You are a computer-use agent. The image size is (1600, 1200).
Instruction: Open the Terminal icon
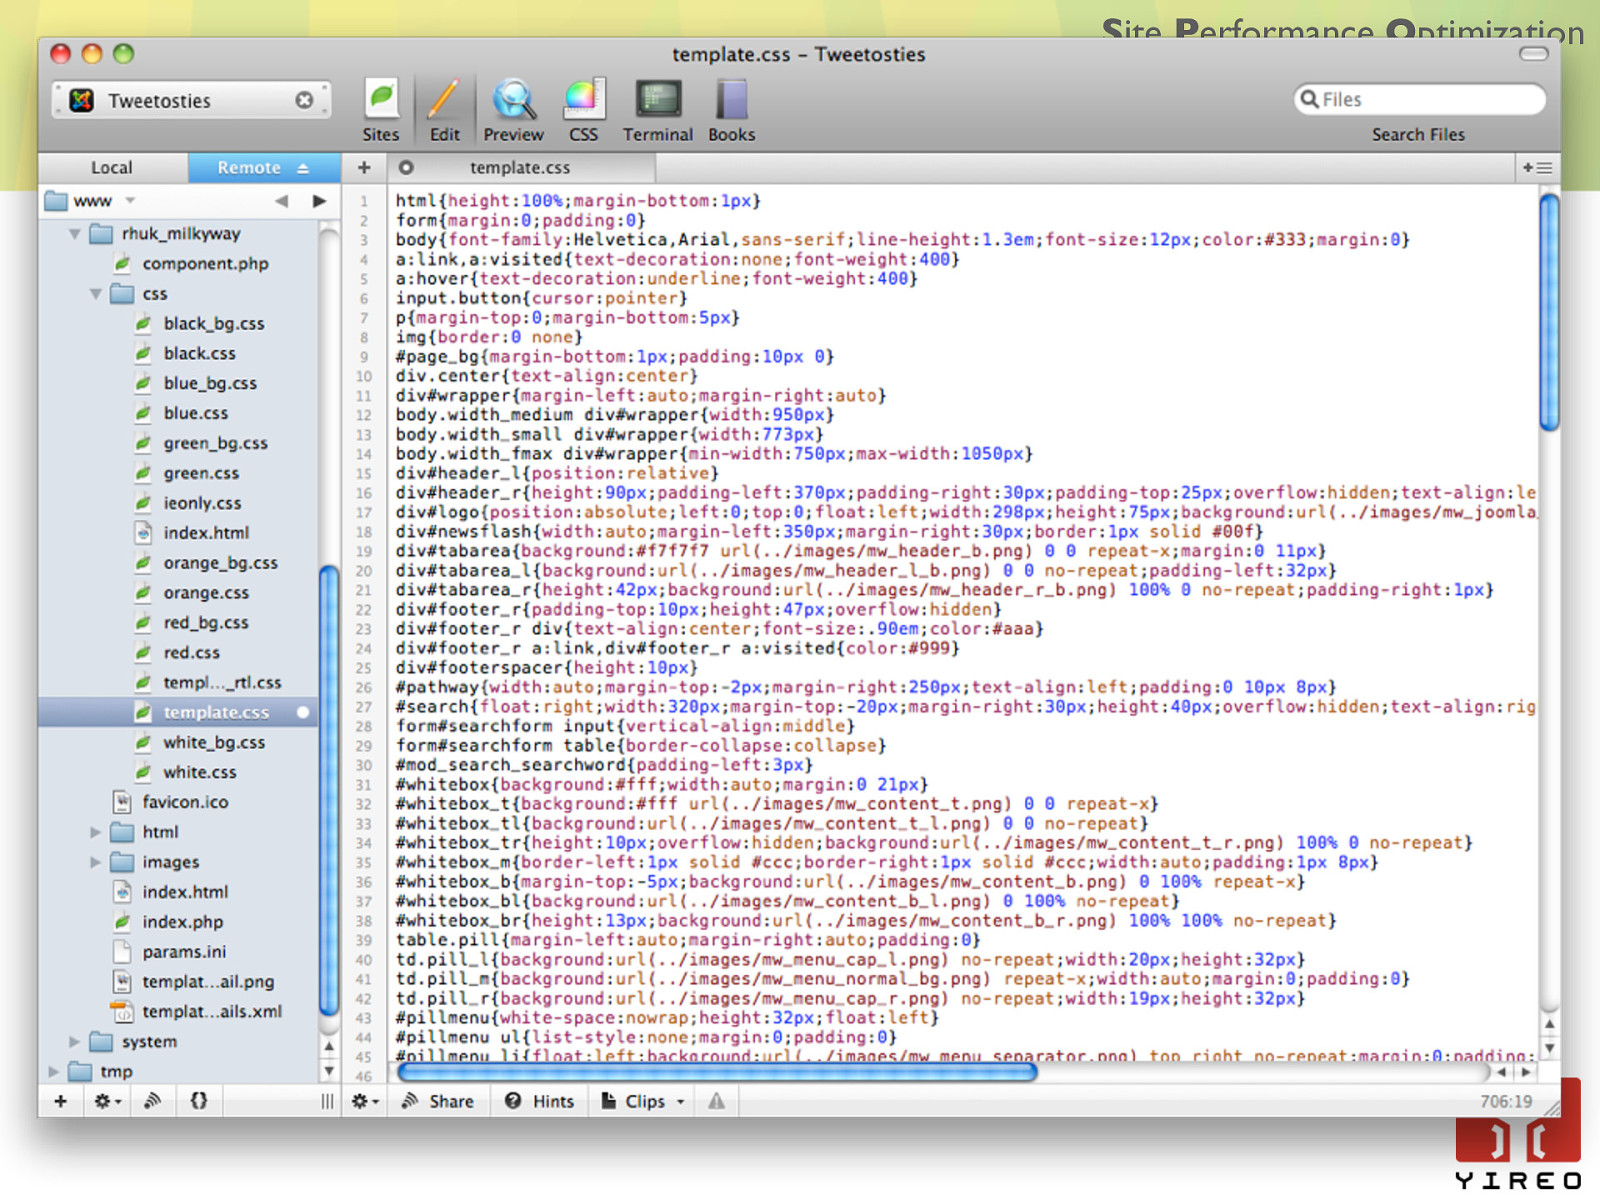[x=658, y=100]
